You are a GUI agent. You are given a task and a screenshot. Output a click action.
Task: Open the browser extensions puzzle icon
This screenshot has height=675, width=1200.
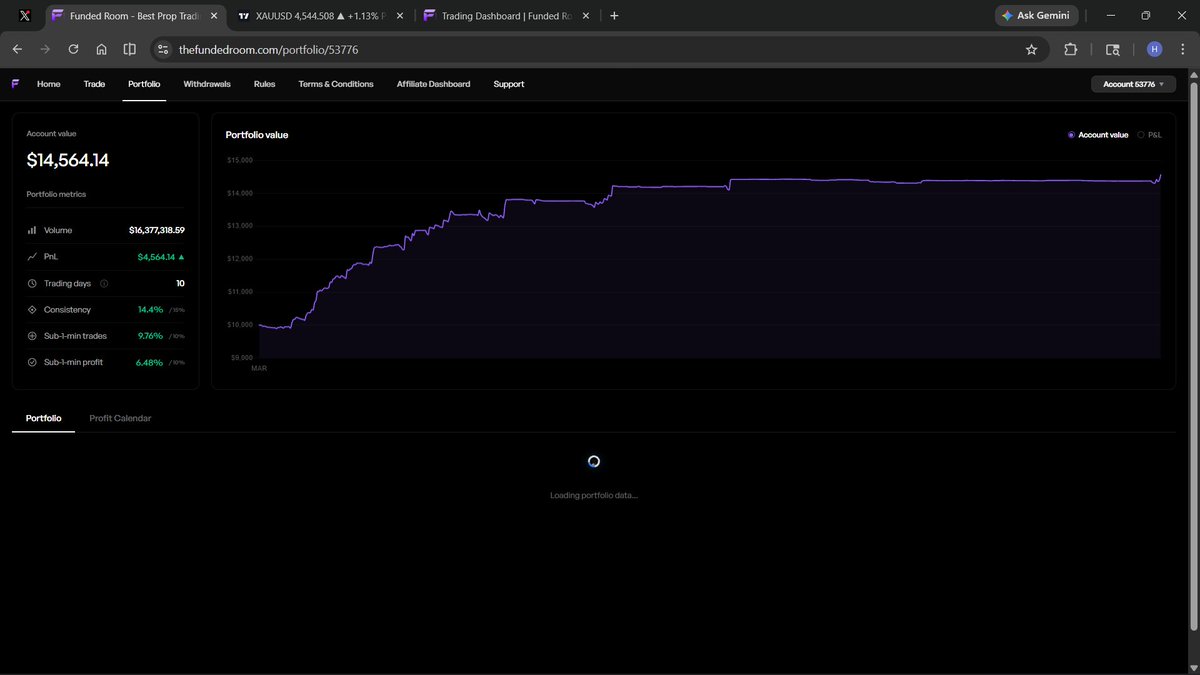click(x=1071, y=49)
